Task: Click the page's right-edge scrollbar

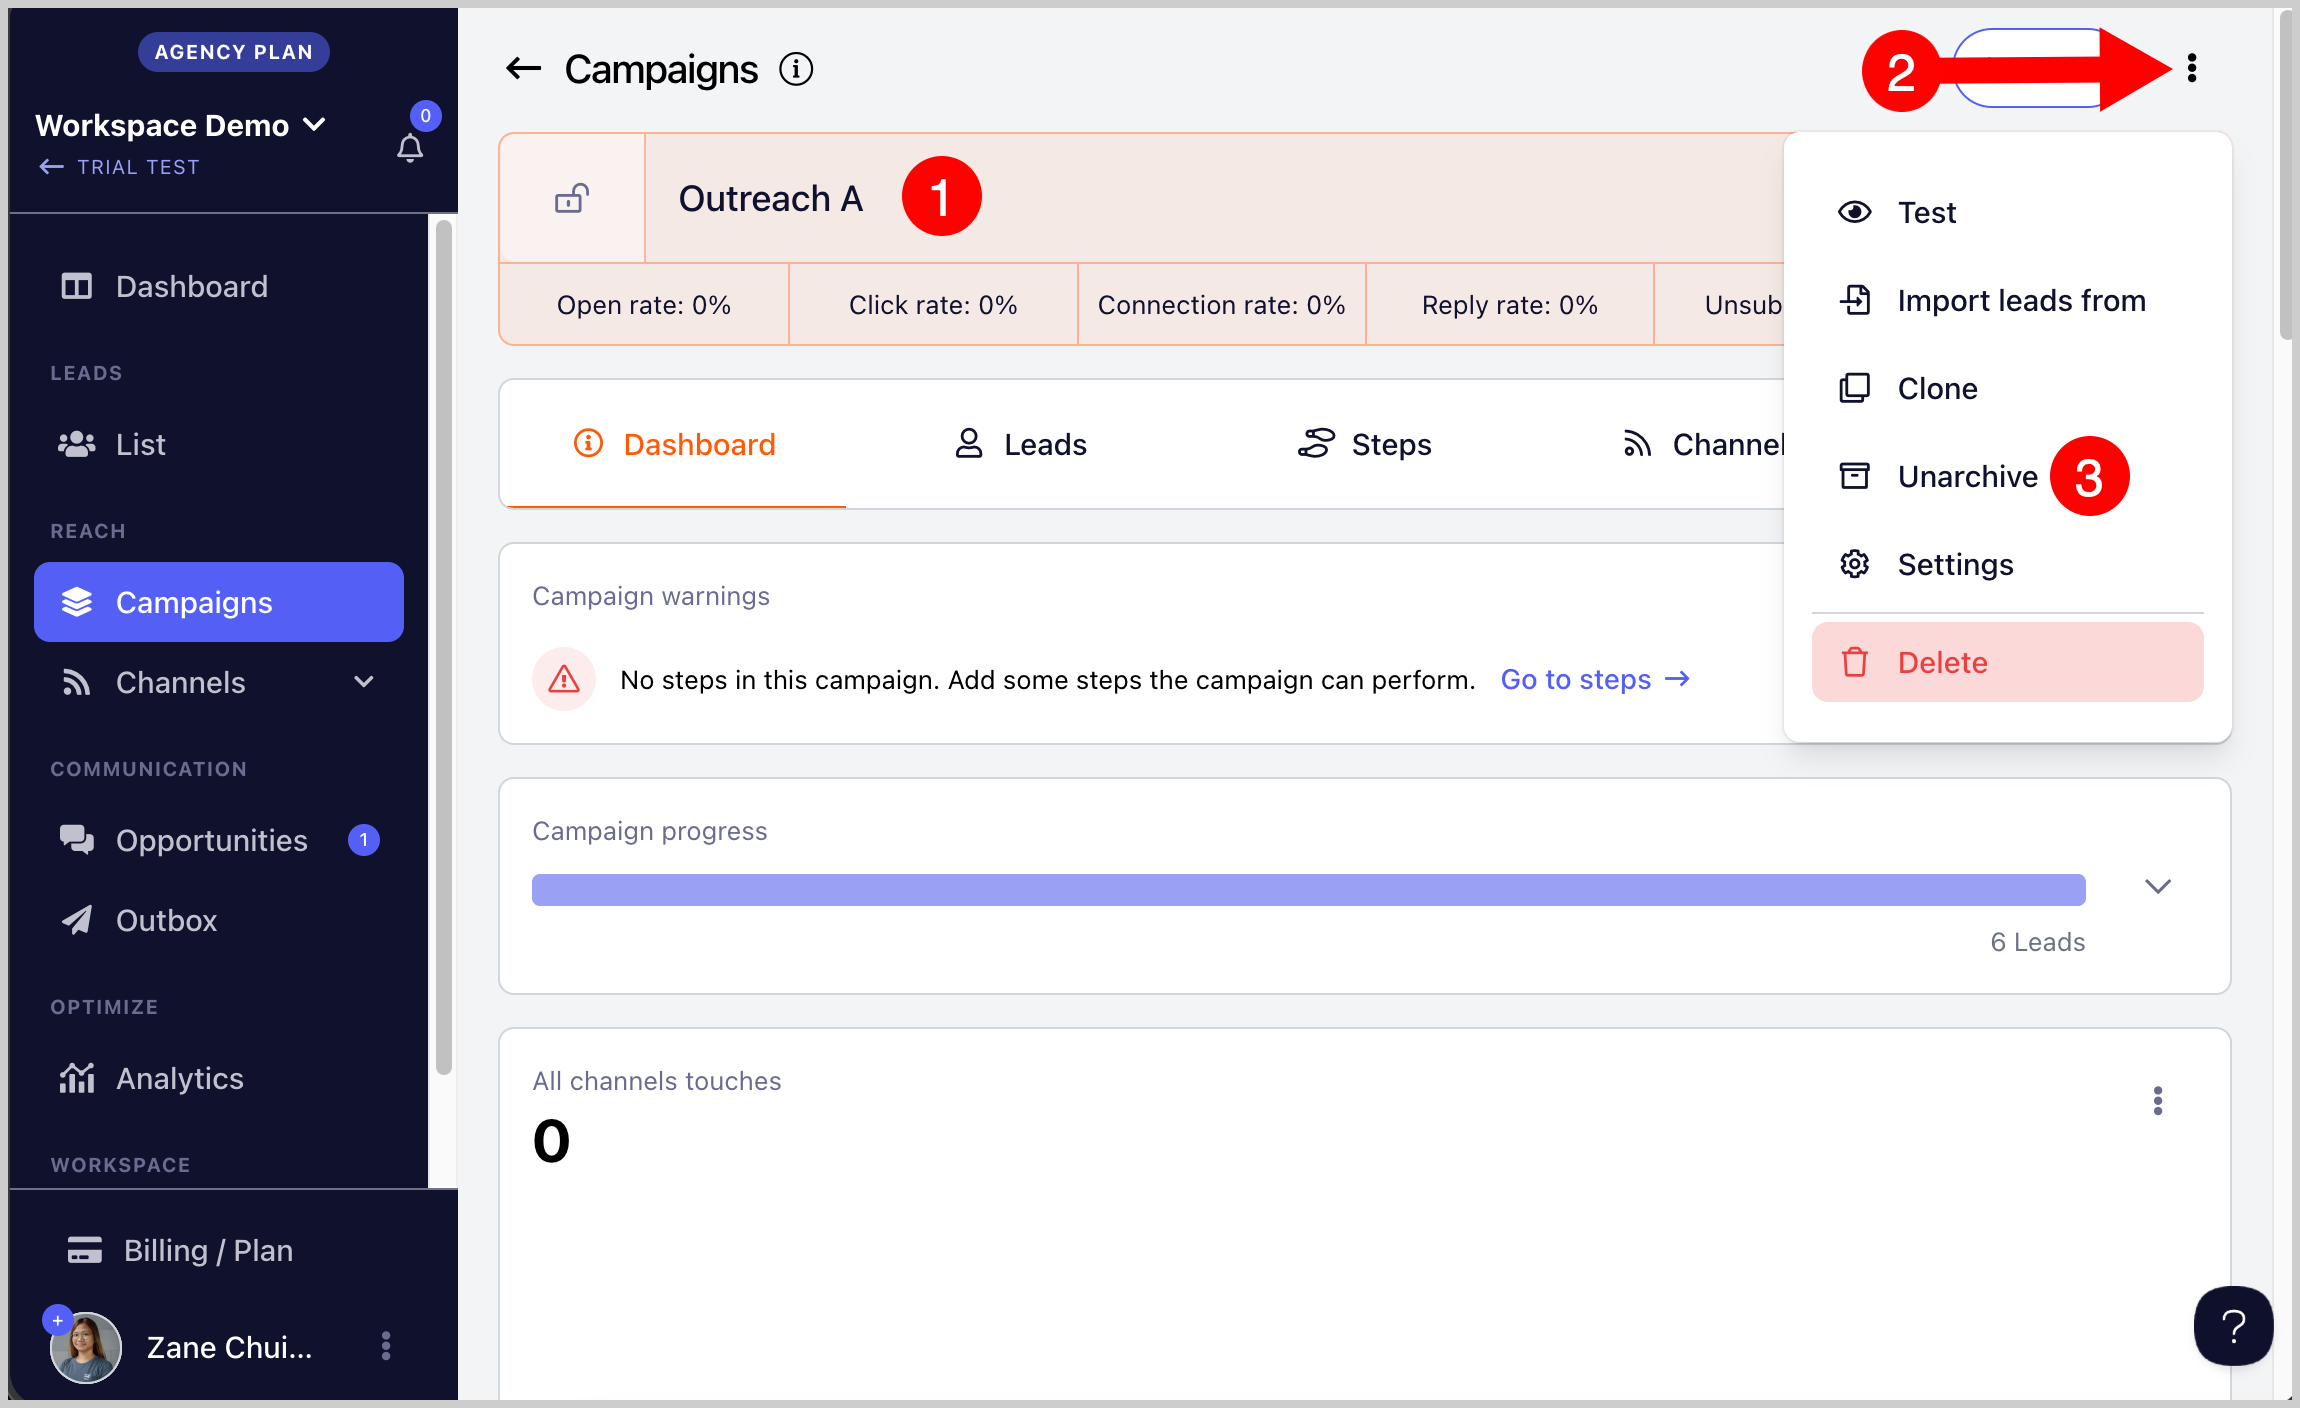Action: point(2286,175)
